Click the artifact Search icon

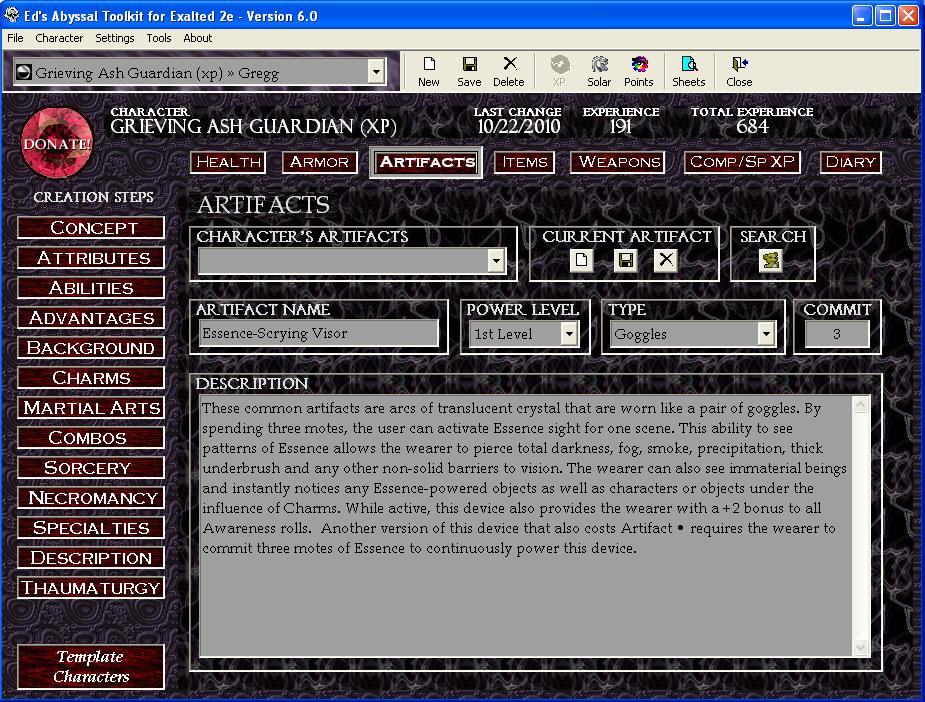tap(770, 260)
